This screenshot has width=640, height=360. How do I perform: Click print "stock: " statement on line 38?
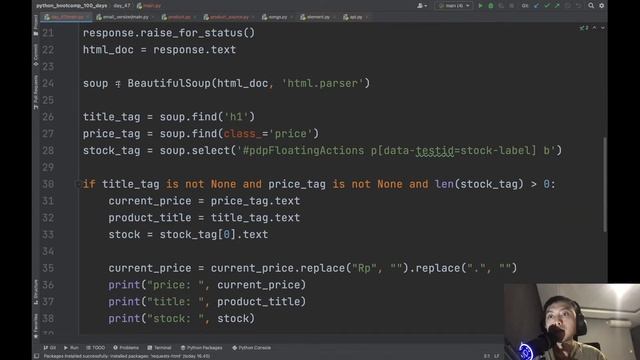181,318
